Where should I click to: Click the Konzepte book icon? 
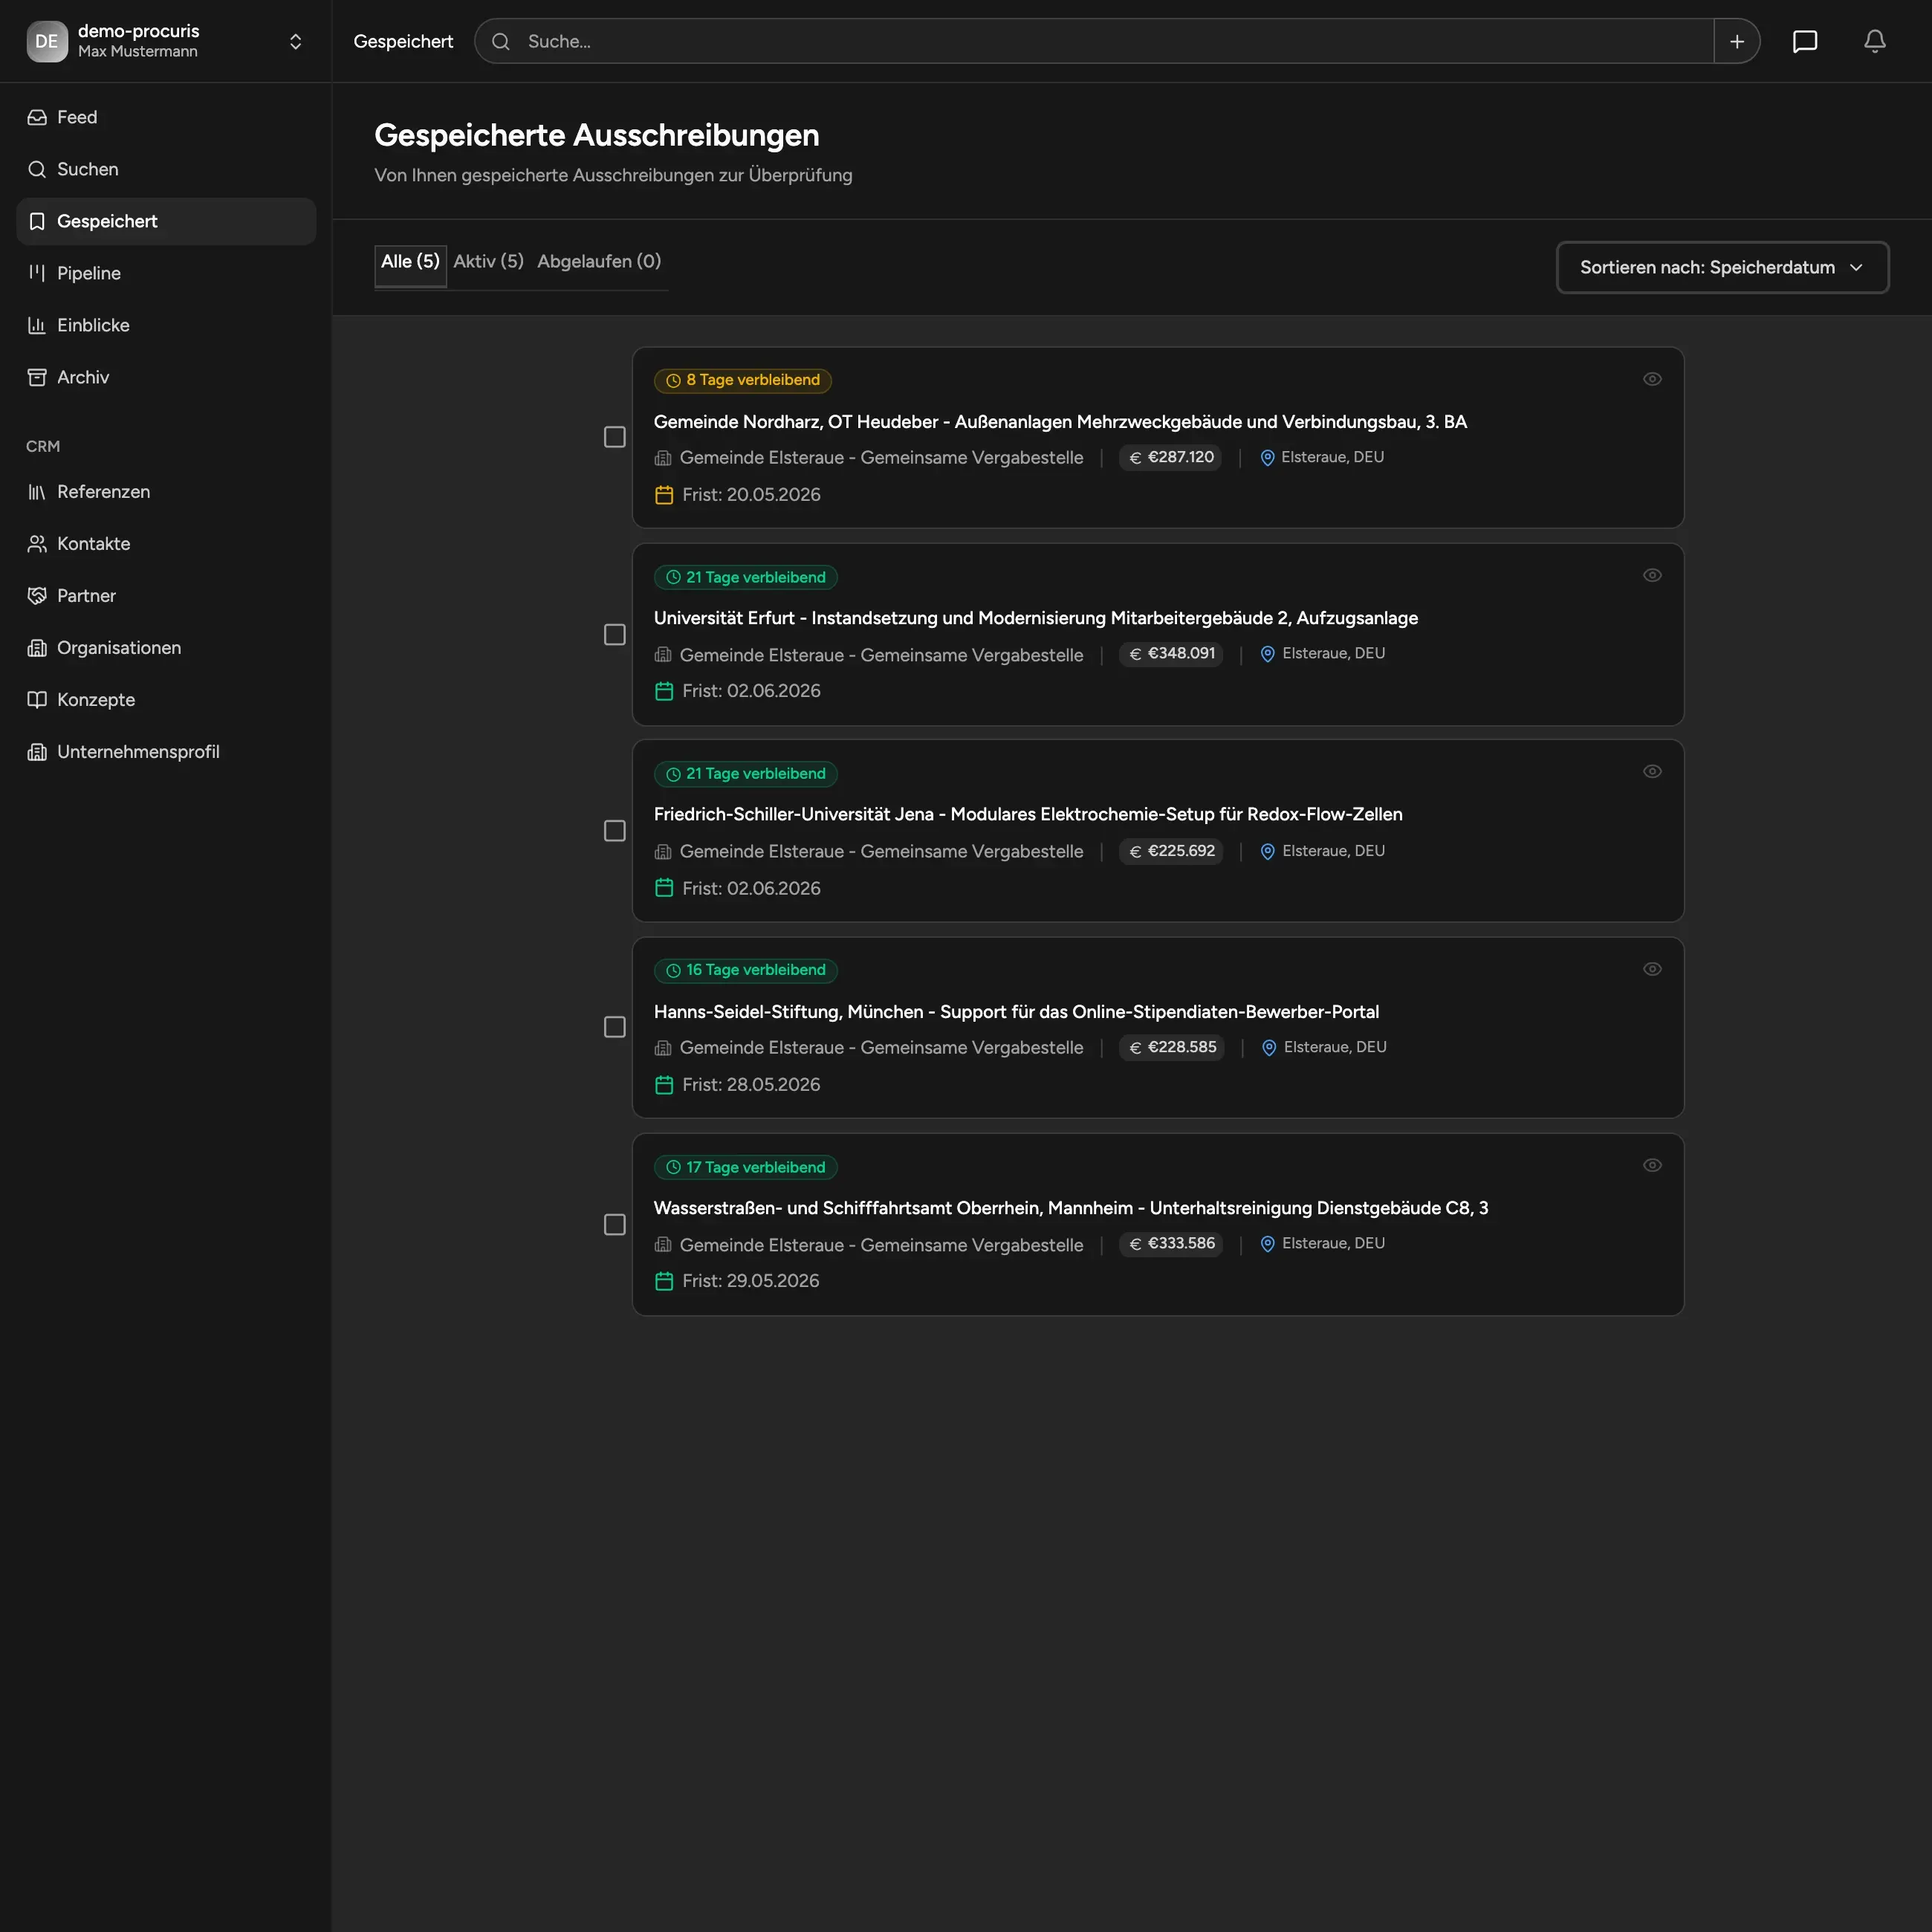click(37, 700)
